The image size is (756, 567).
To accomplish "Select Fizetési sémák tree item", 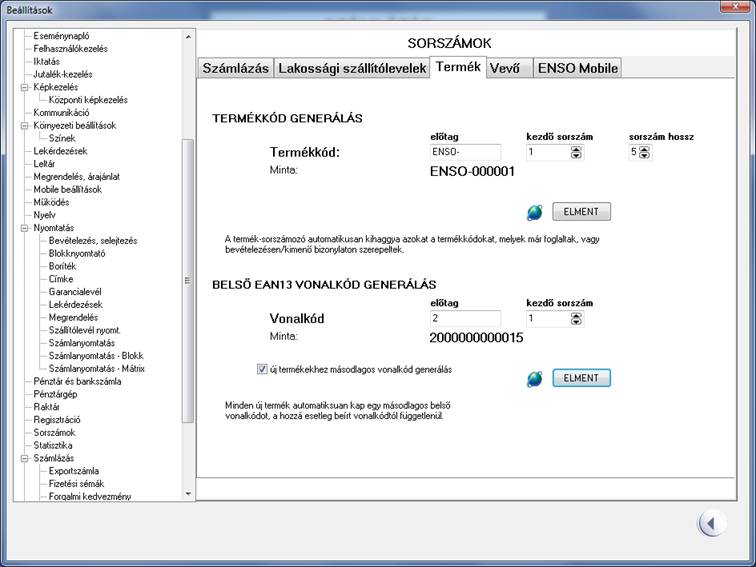I will click(76, 484).
